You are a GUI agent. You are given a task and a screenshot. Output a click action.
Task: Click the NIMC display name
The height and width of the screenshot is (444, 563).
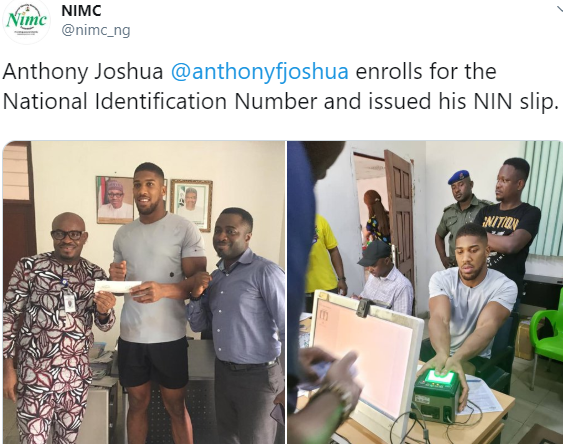point(81,10)
